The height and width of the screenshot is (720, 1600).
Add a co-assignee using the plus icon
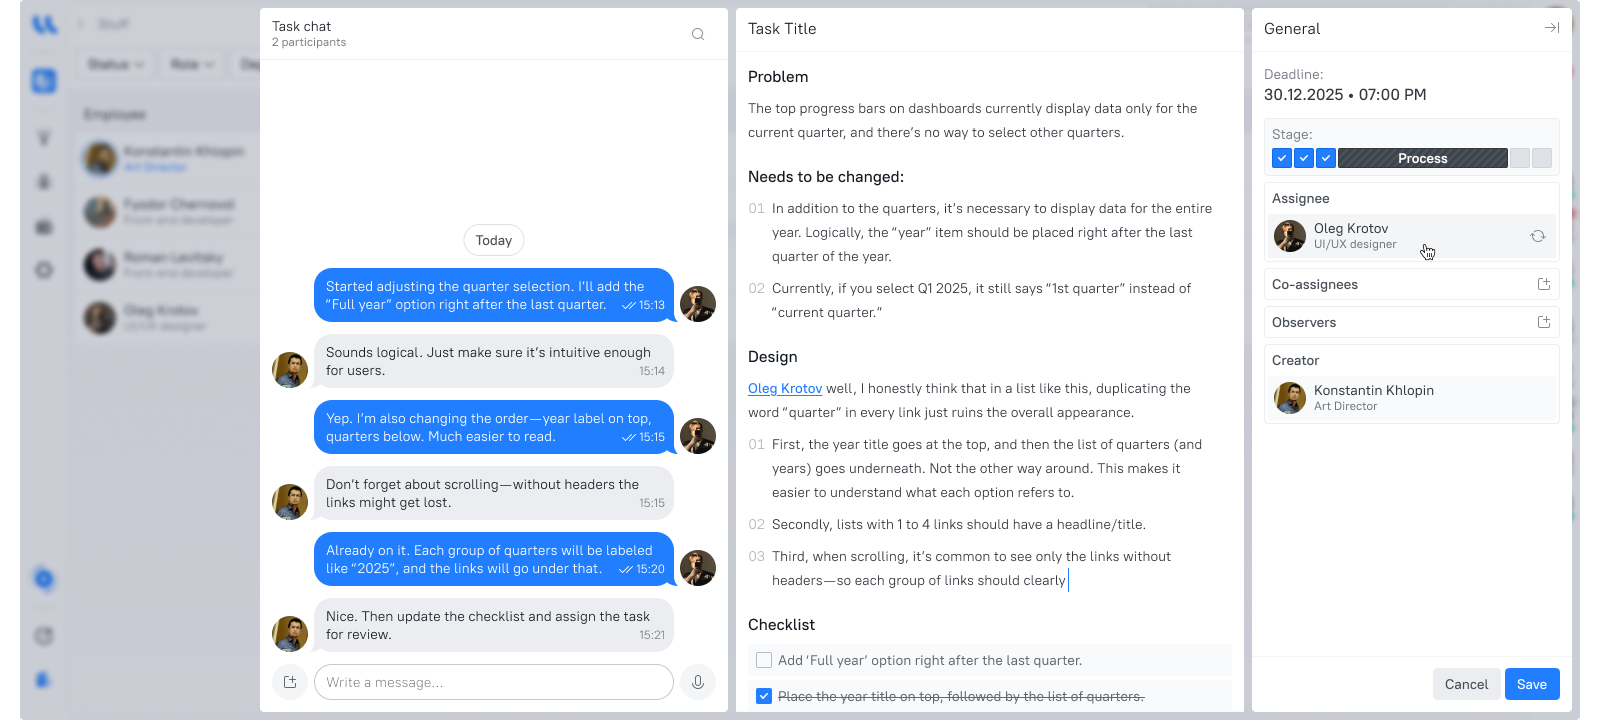point(1543,285)
